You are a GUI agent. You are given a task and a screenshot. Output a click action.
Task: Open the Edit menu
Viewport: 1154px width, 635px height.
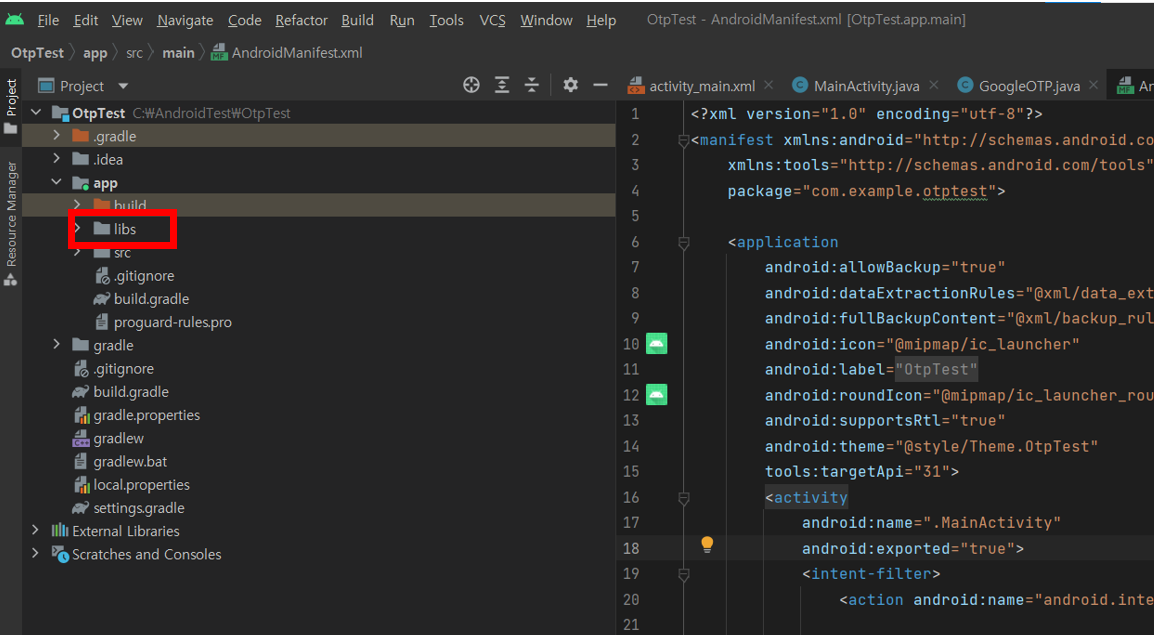pos(85,21)
